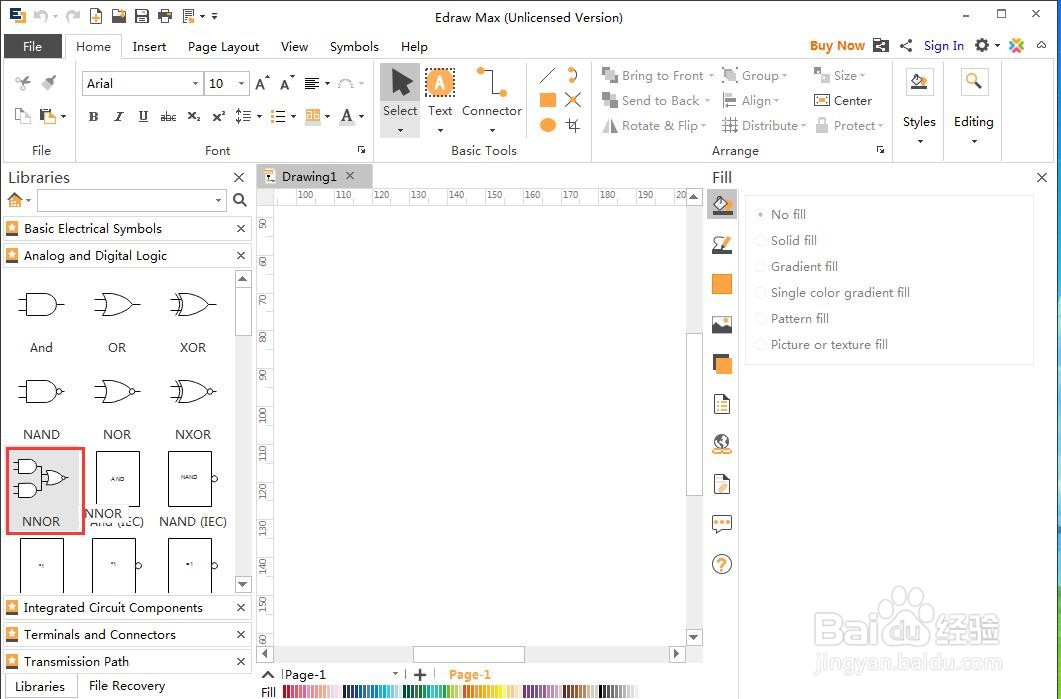Image resolution: width=1061 pixels, height=699 pixels.
Task: Select the No fill option
Action: point(782,215)
